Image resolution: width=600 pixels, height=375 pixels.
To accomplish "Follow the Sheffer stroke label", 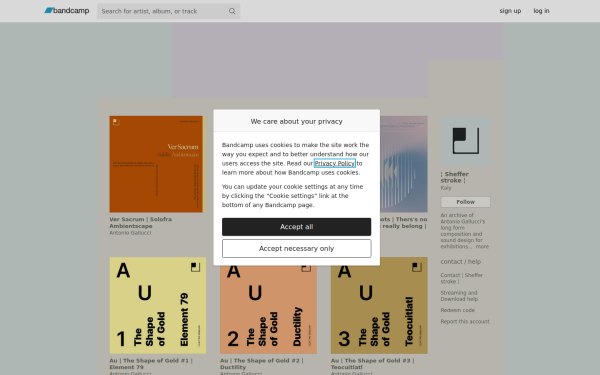I will tap(465, 202).
